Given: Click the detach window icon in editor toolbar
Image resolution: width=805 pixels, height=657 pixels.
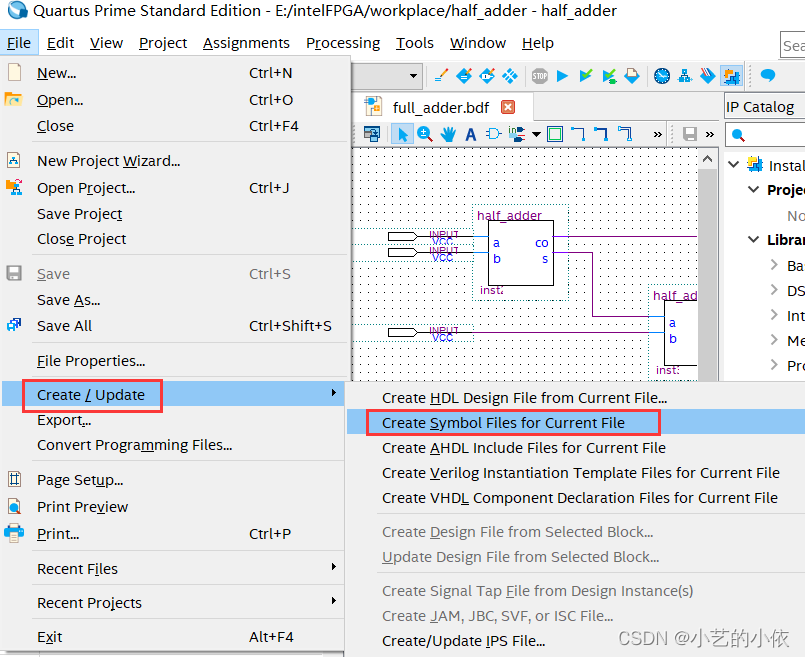Looking at the screenshot, I should (372, 134).
